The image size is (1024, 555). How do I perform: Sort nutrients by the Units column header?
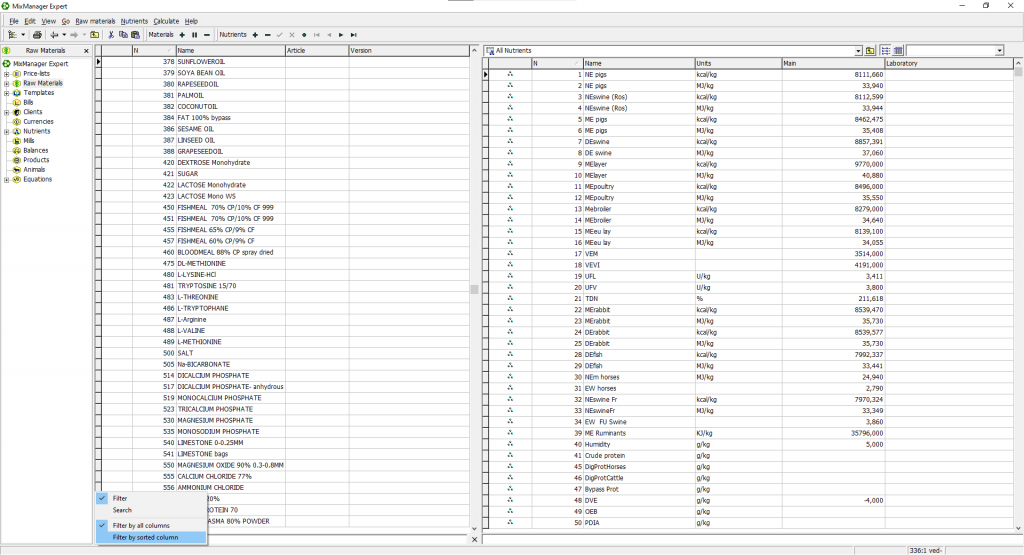click(738, 63)
